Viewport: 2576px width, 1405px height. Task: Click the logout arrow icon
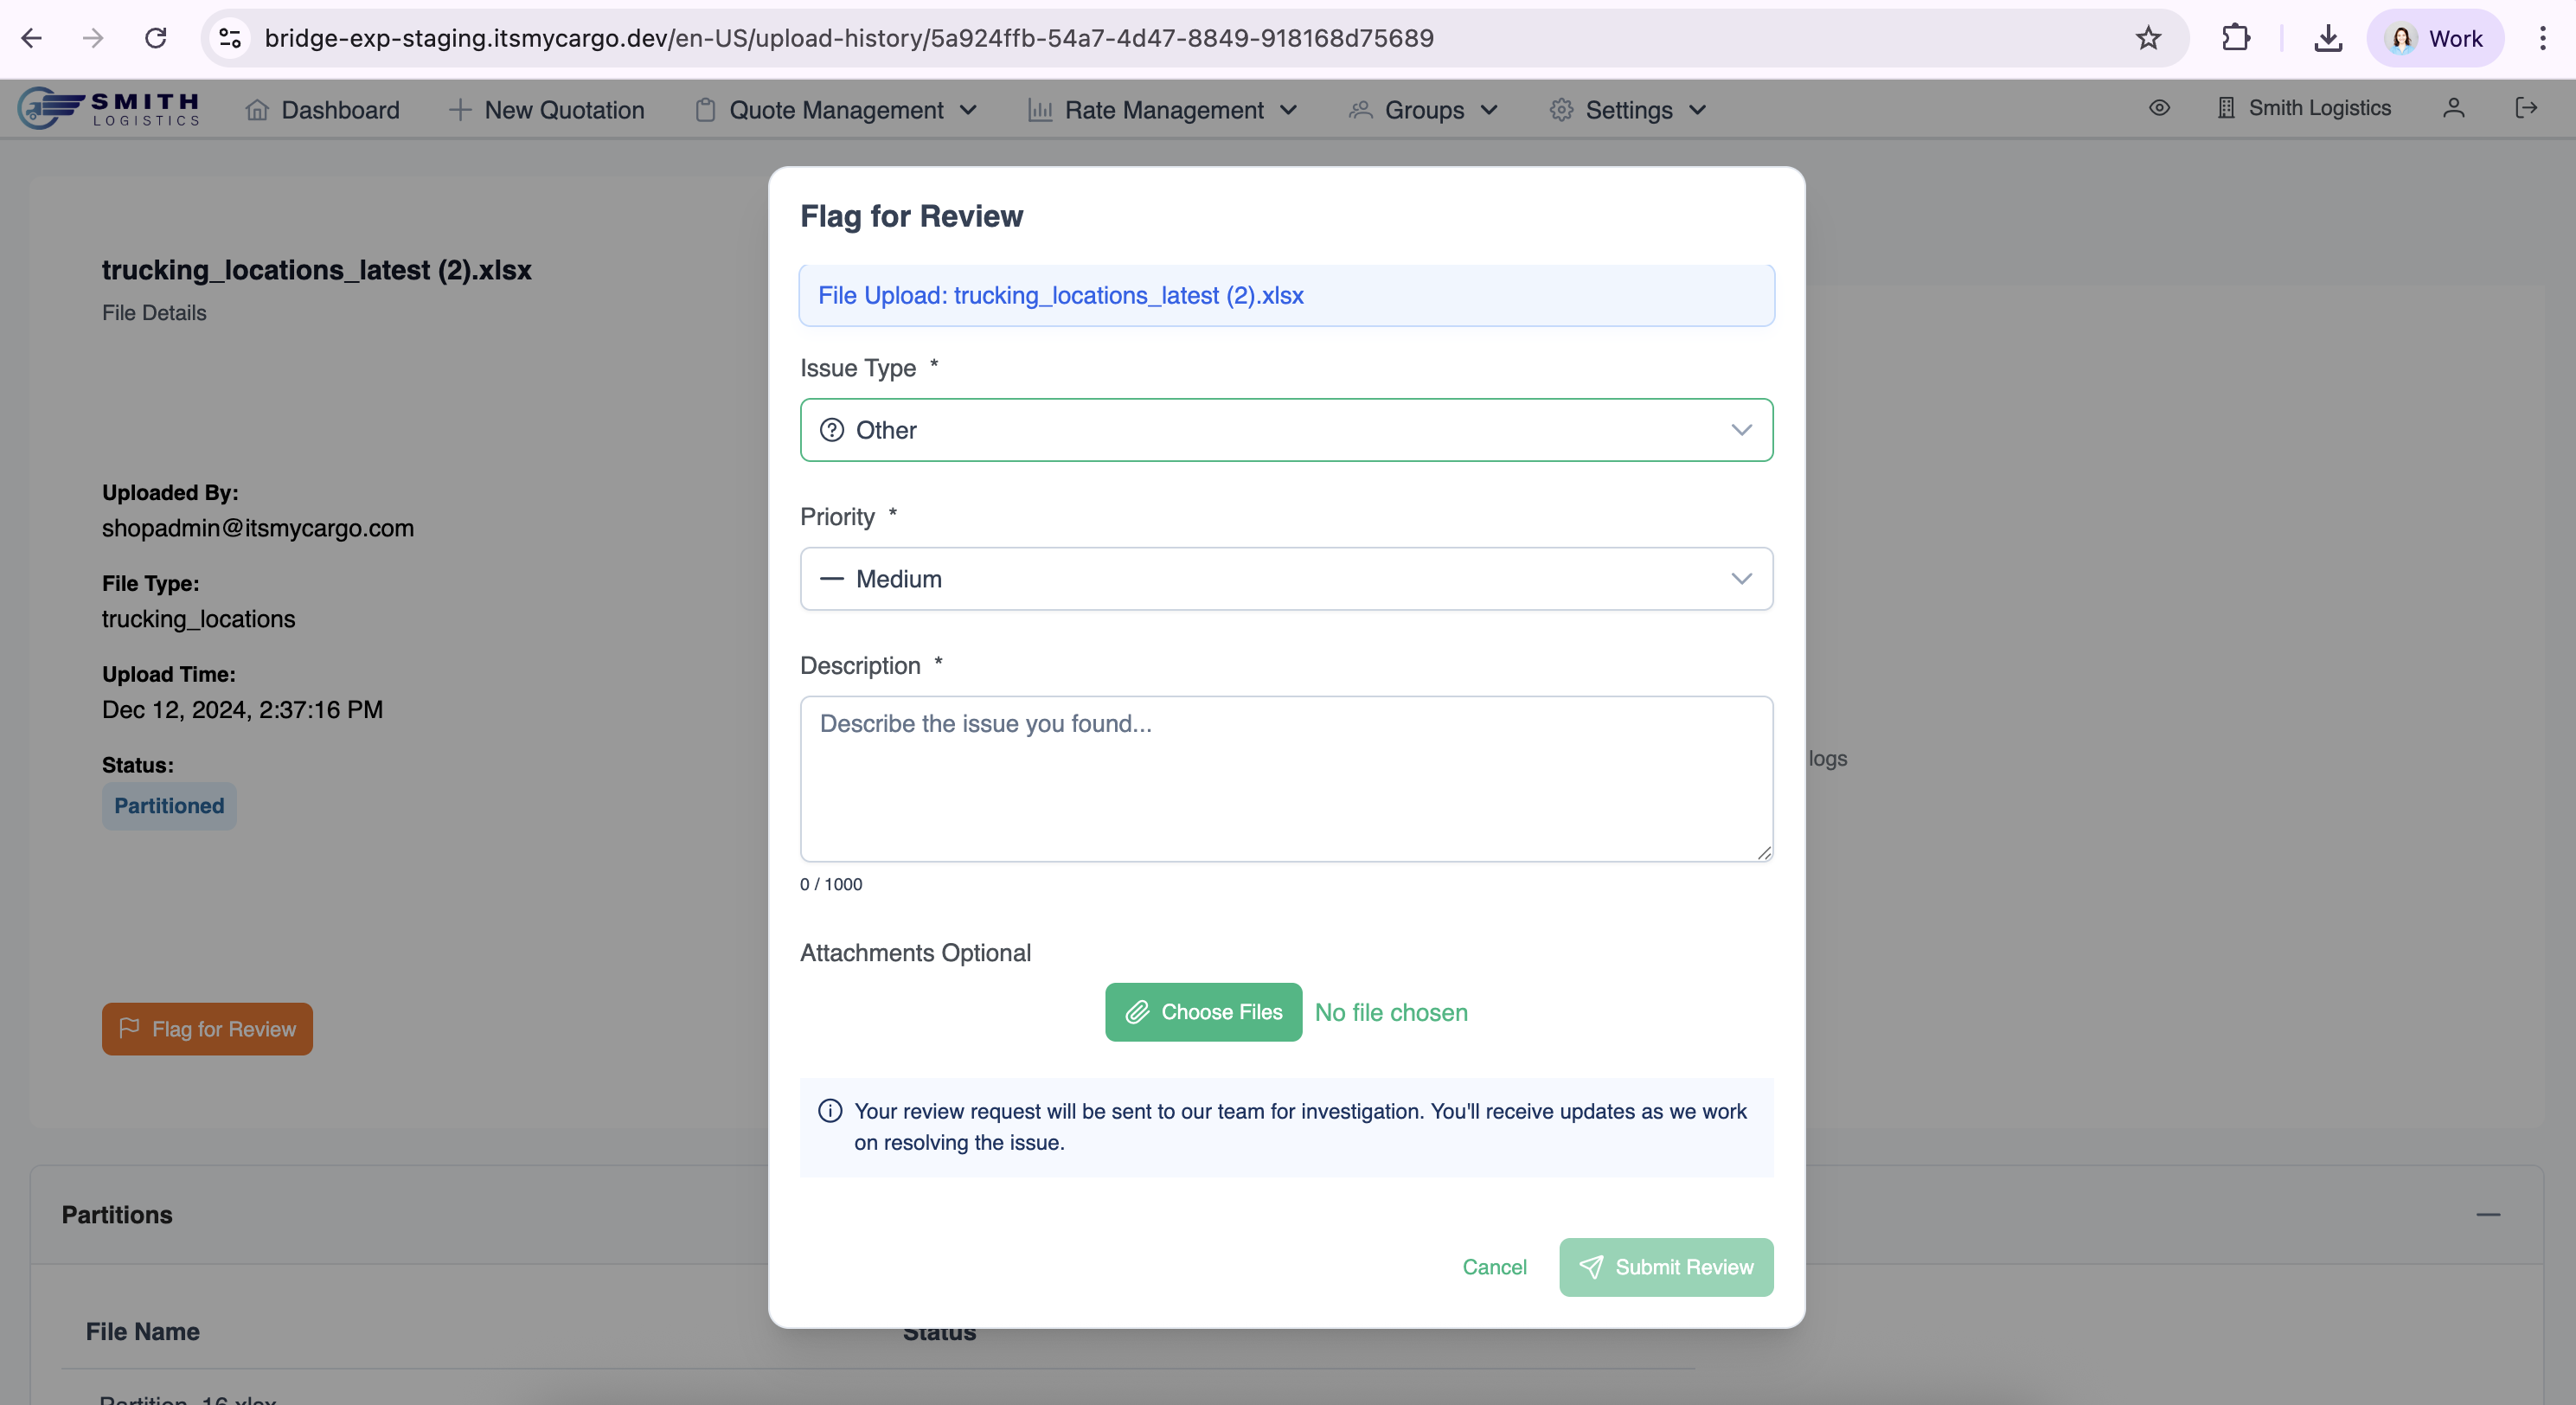coord(2526,108)
